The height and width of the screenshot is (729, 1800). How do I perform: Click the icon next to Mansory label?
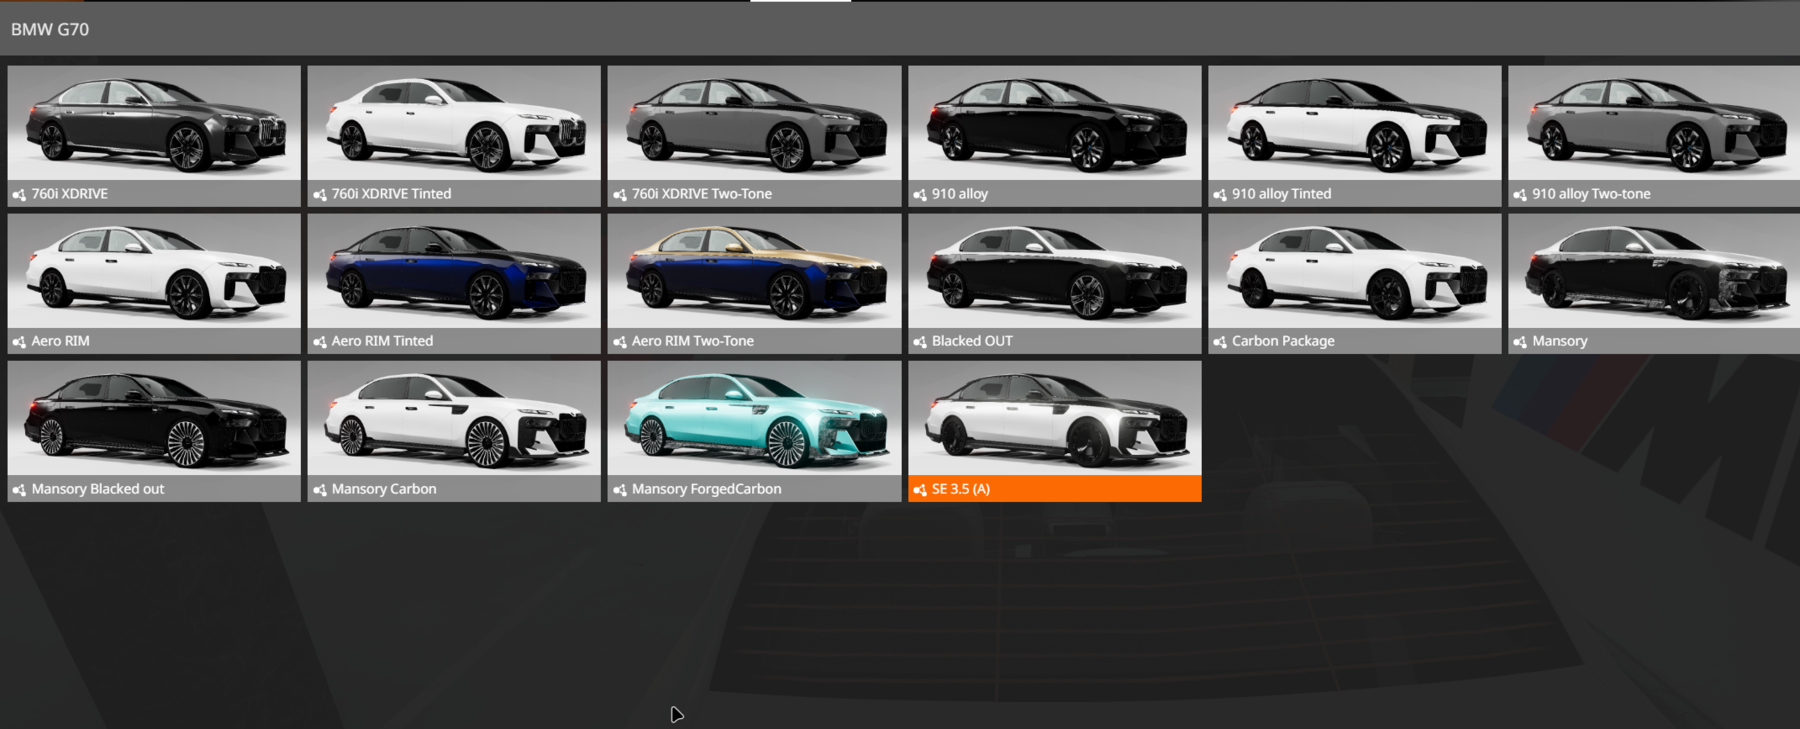coord(1520,342)
